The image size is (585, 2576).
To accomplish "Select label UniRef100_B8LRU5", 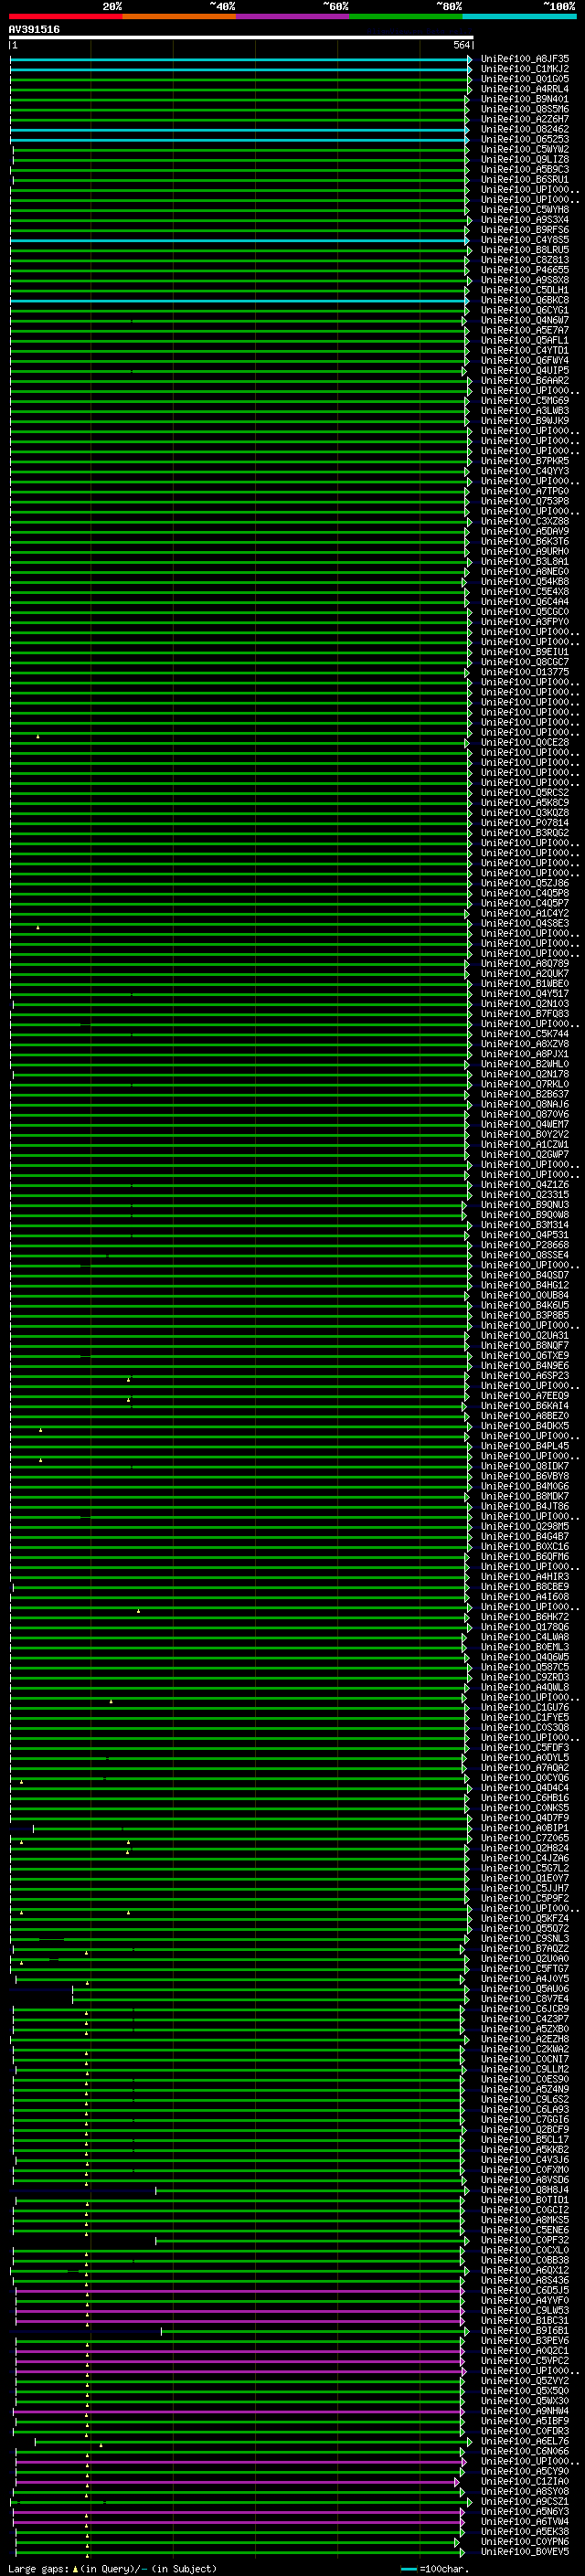I will point(525,250).
